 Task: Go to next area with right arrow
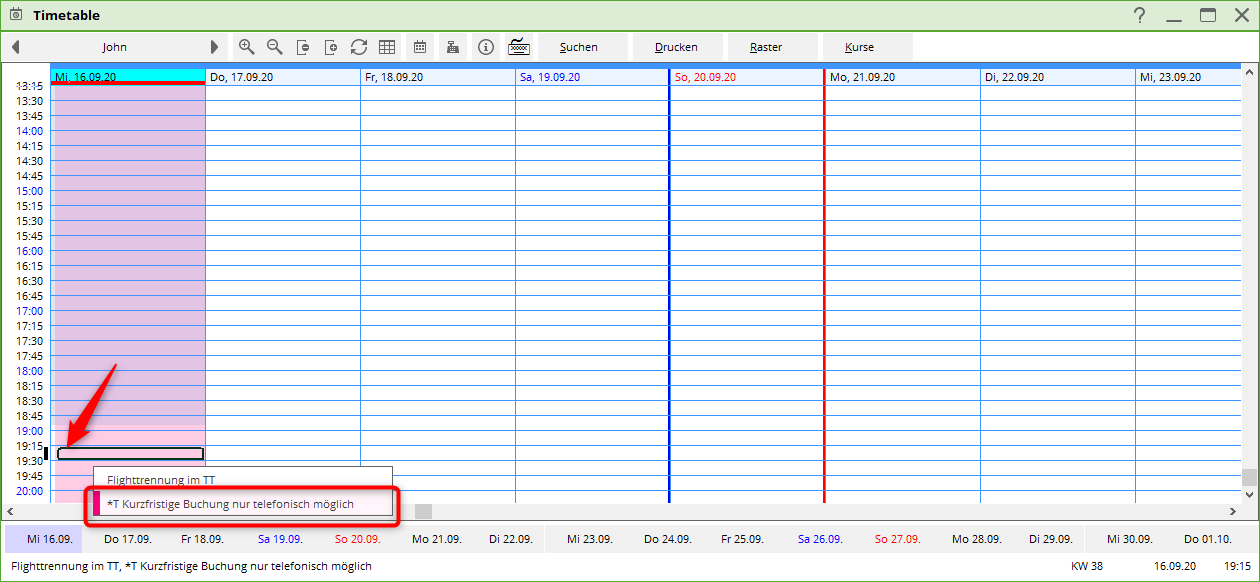pyautogui.click(x=214, y=47)
